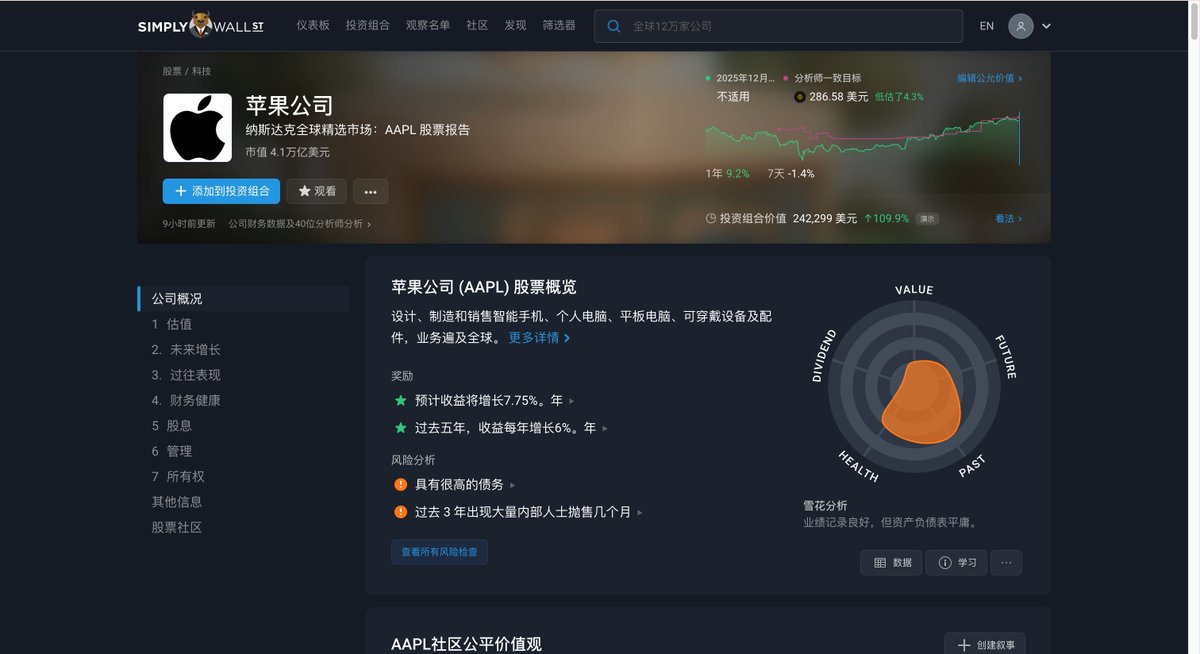The width and height of the screenshot is (1200, 654).
Task: Open 仪表板 in top navigation
Action: (x=313, y=26)
